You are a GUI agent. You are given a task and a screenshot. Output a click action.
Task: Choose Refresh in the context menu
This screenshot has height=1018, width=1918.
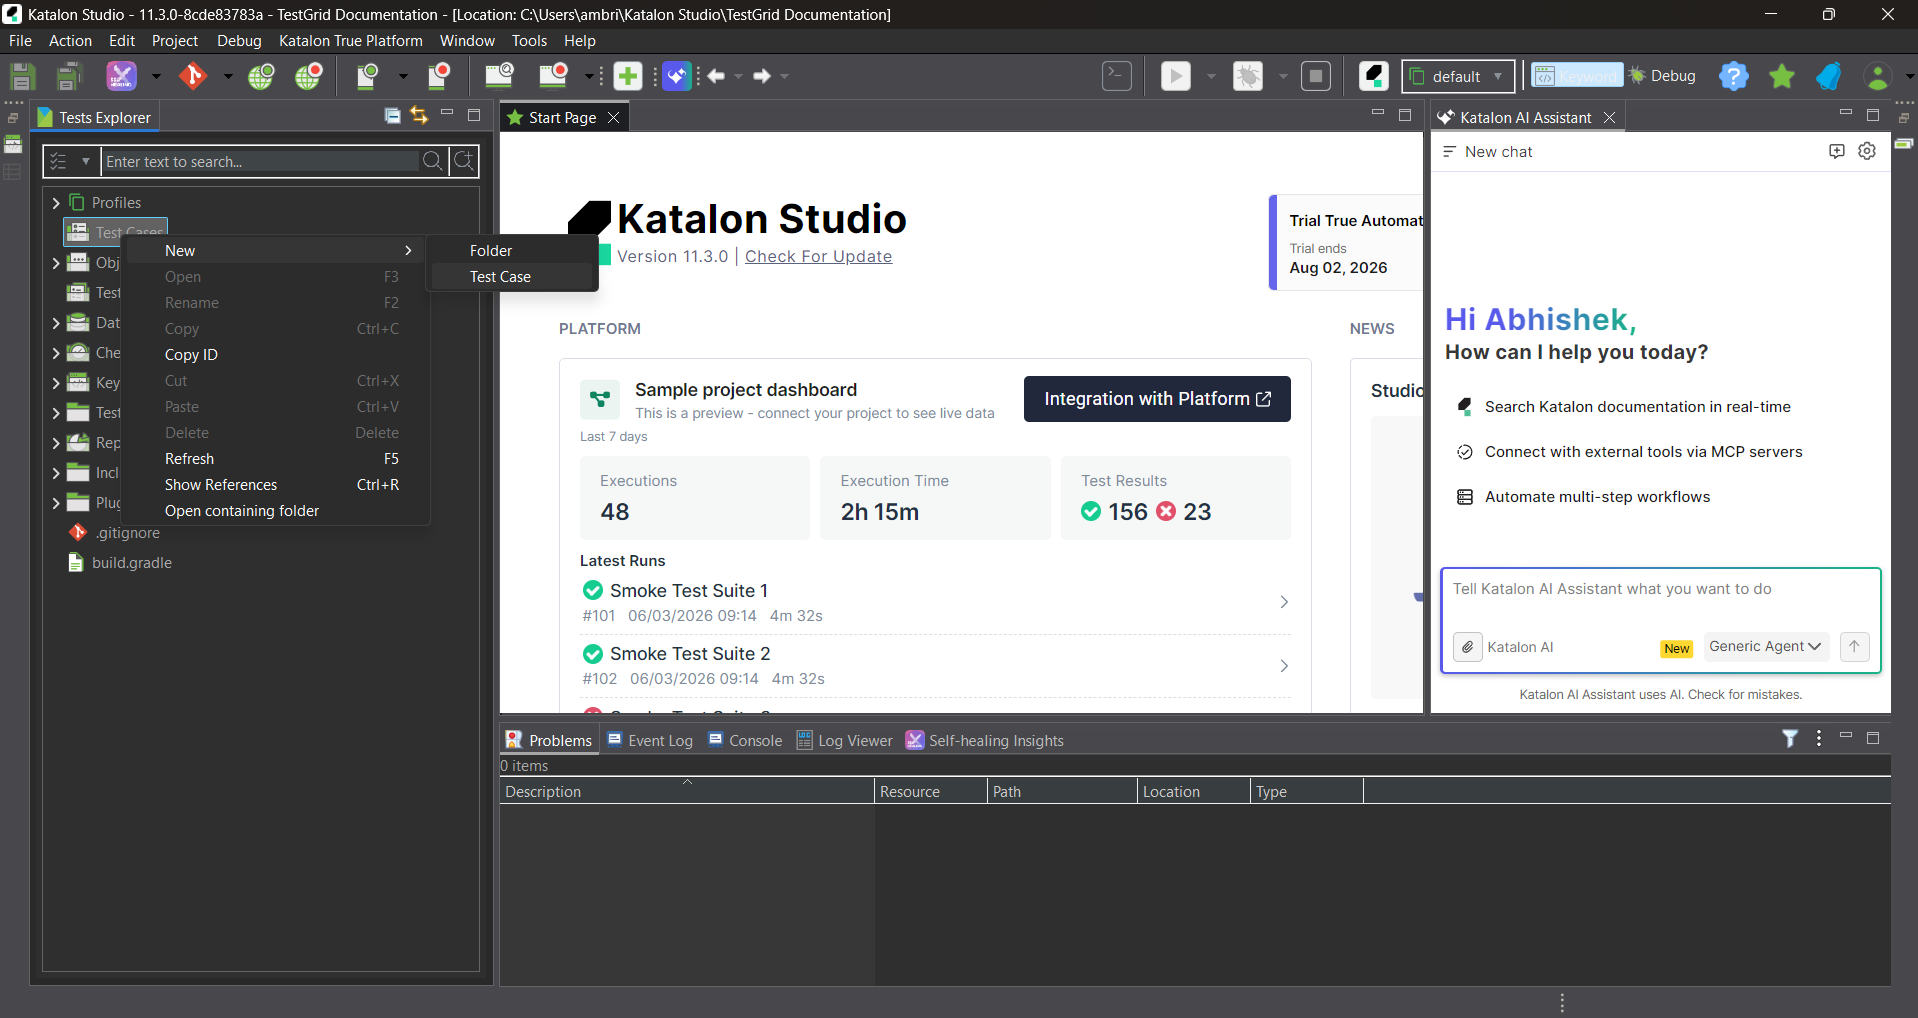(276, 459)
